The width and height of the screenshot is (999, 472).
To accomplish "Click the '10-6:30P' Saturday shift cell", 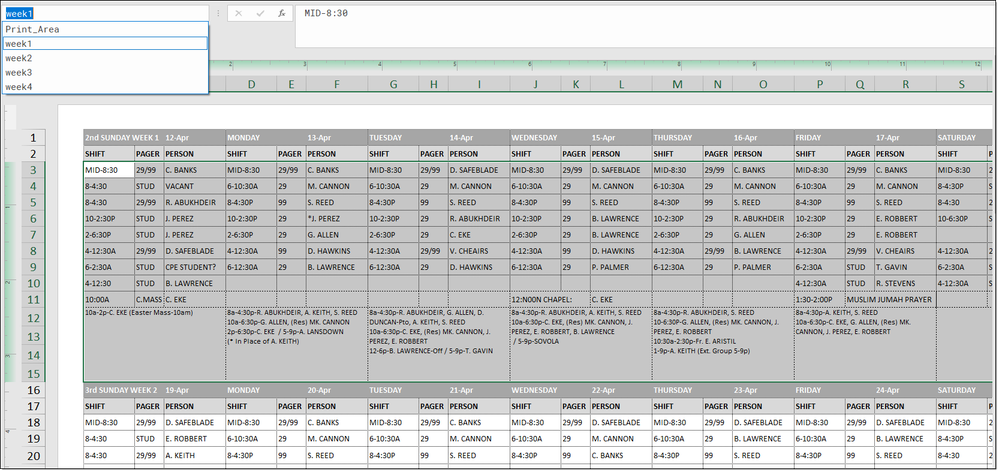I will (x=961, y=218).
